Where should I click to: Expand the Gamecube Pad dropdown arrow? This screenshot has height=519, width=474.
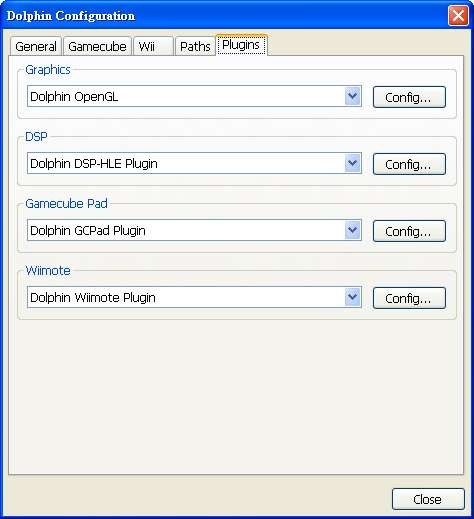click(353, 230)
